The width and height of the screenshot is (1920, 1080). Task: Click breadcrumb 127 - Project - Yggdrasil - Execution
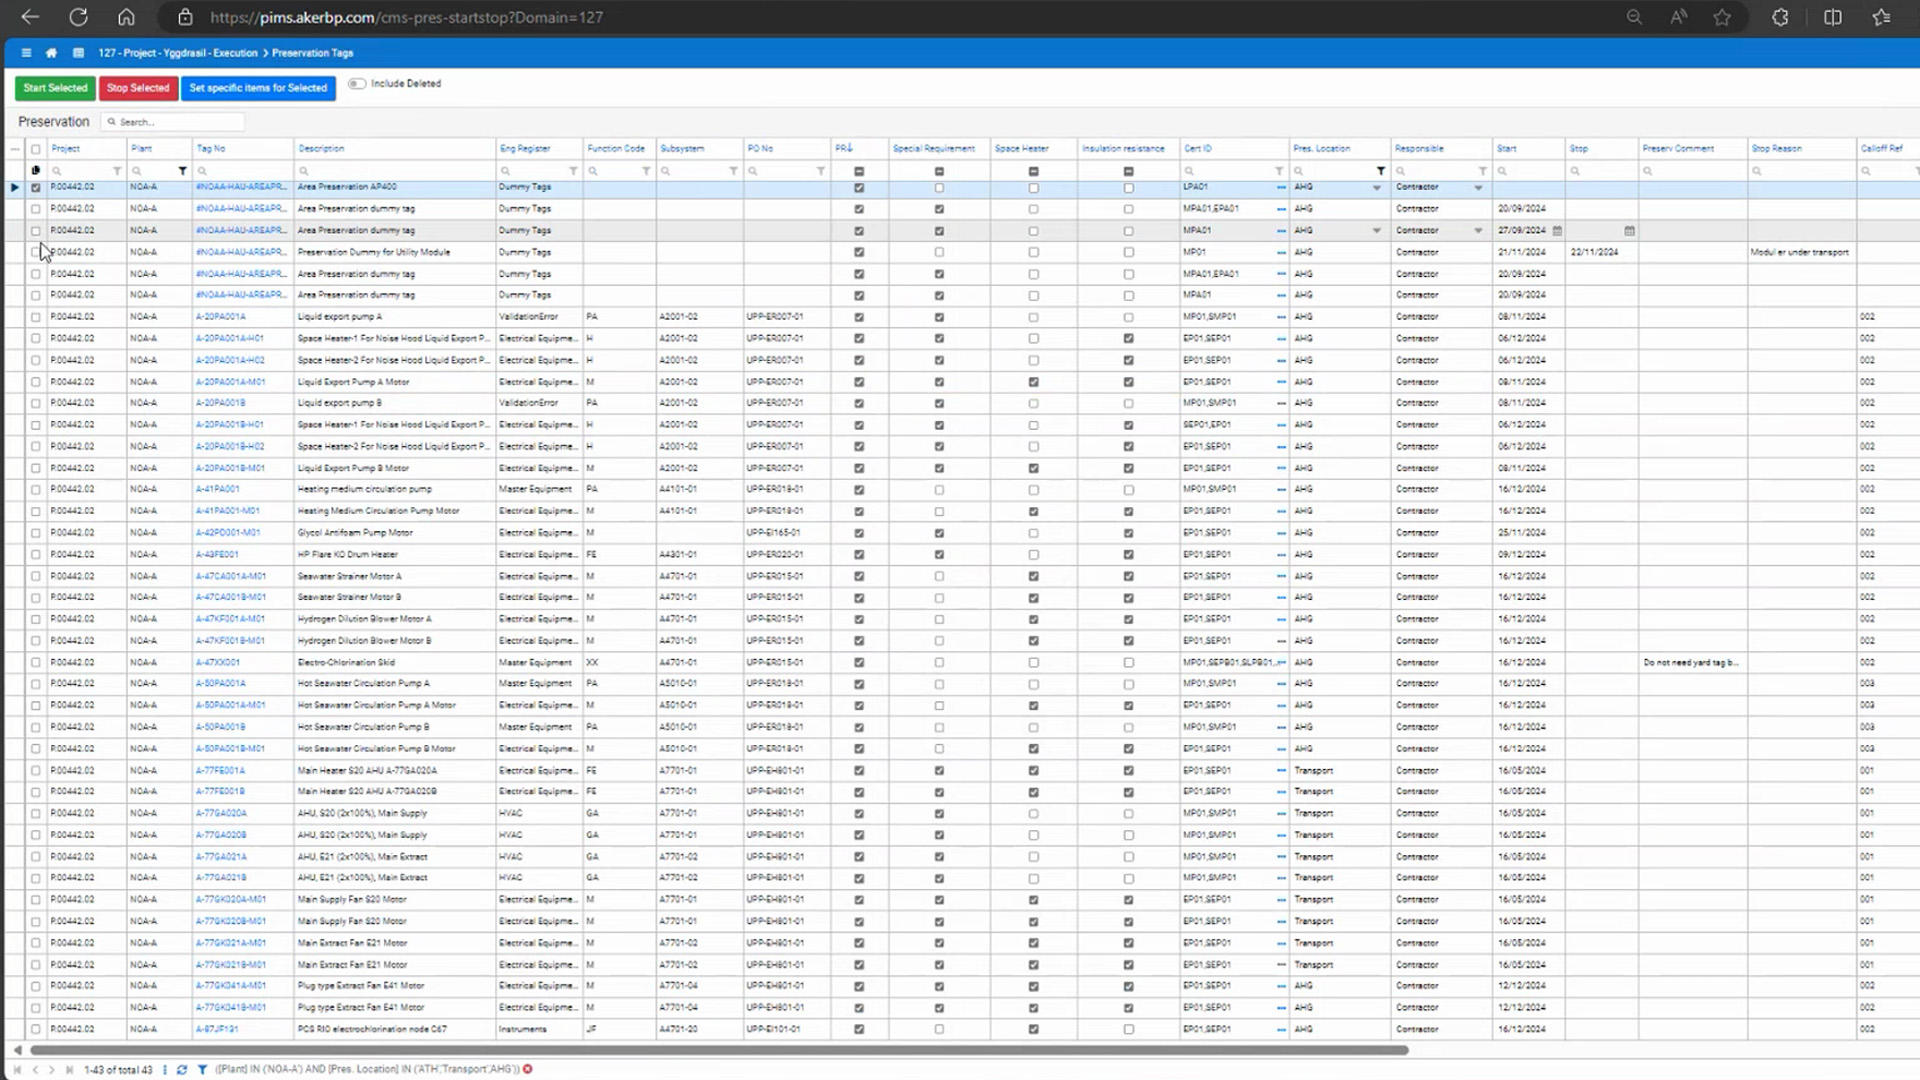pos(178,53)
